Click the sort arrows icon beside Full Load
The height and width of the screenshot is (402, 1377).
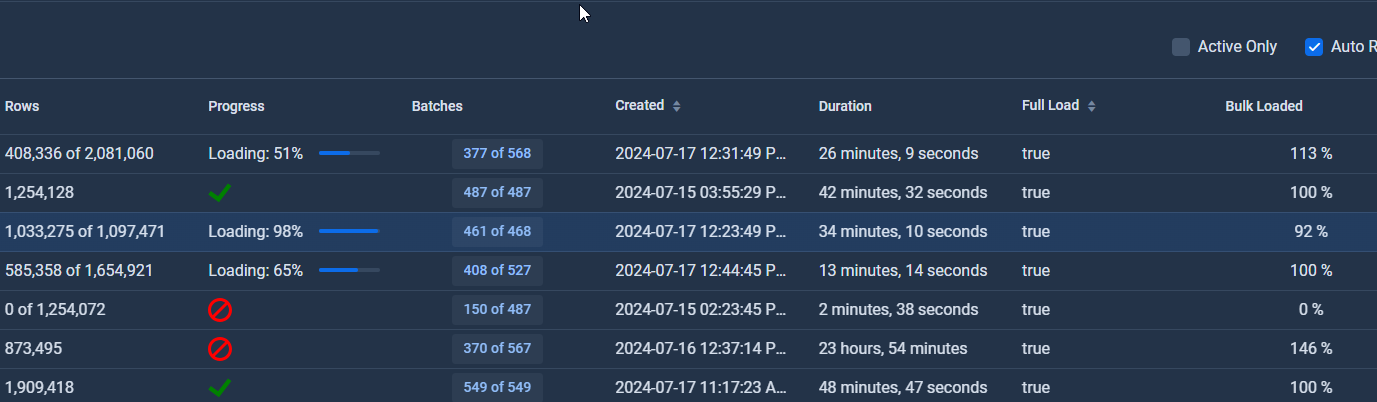[1092, 106]
